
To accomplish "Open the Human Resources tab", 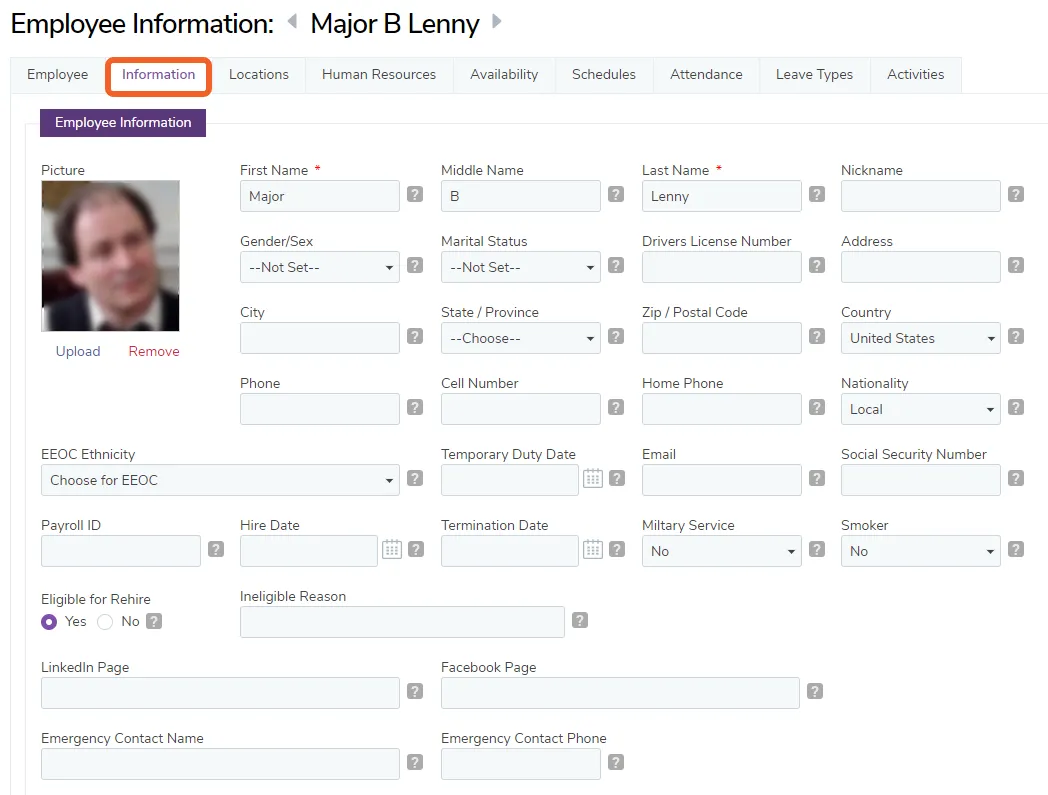I will 379,75.
